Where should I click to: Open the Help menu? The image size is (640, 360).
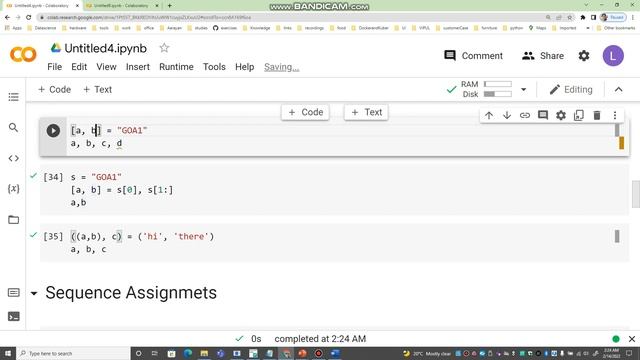[244, 67]
